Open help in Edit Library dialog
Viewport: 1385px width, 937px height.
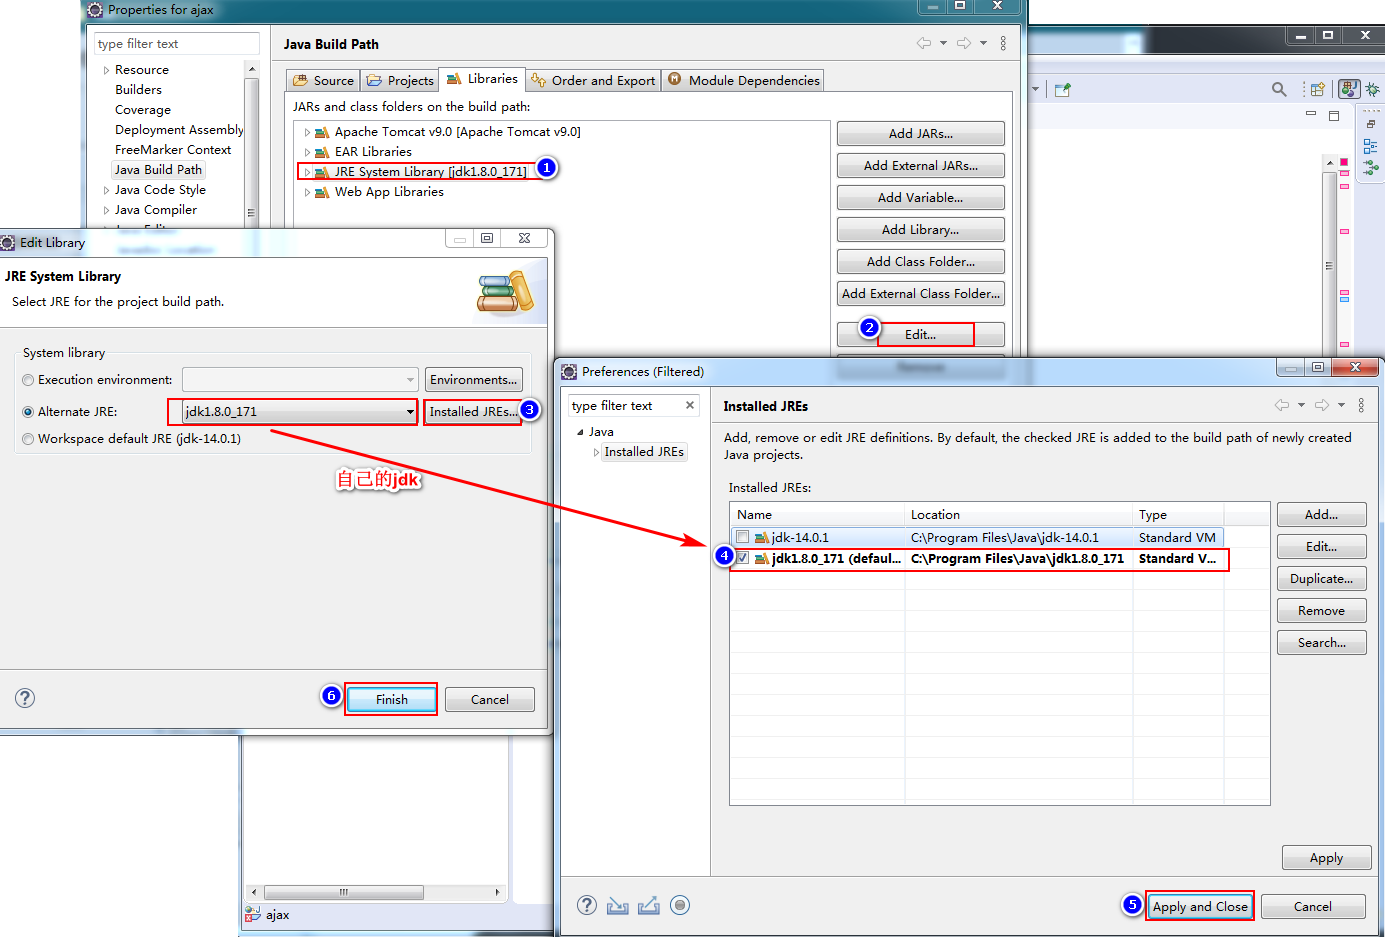pos(25,698)
